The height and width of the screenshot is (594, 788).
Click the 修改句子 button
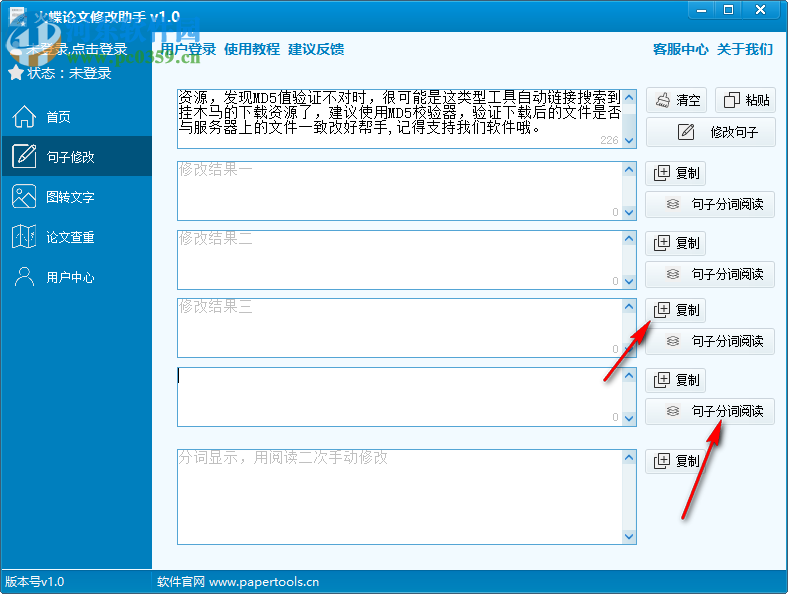711,132
